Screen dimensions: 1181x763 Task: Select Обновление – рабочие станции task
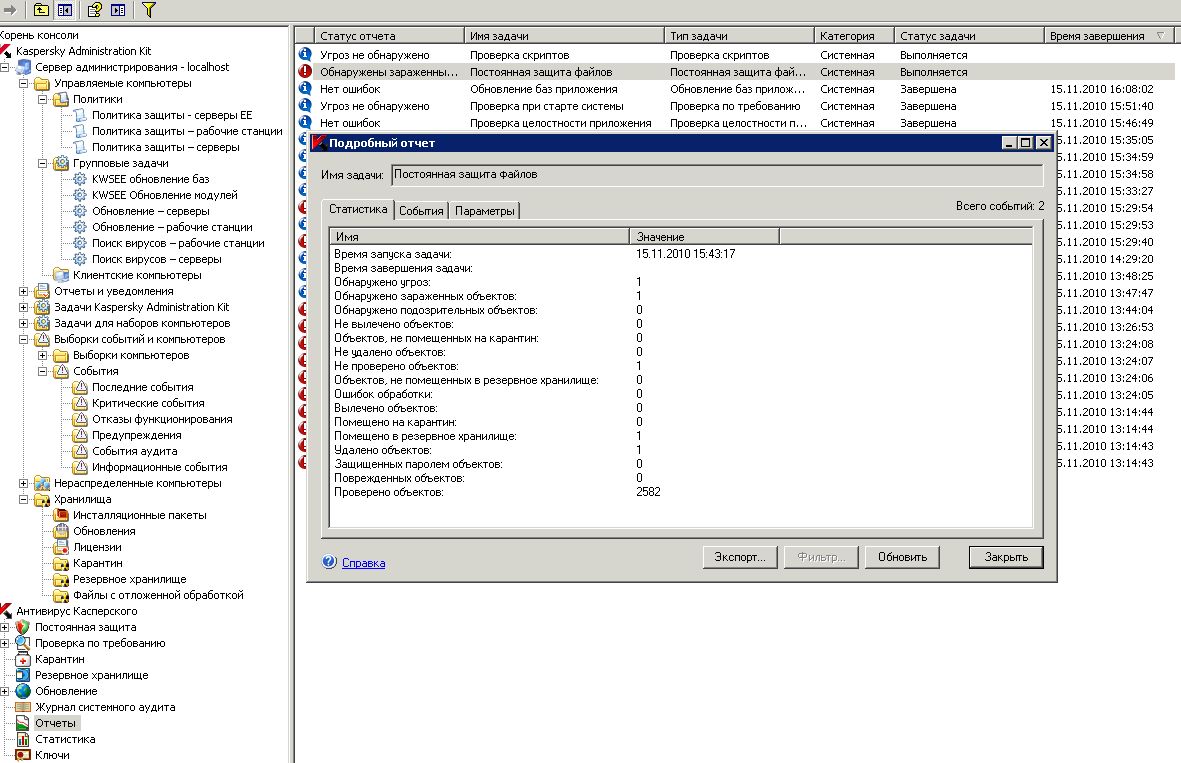(x=172, y=227)
